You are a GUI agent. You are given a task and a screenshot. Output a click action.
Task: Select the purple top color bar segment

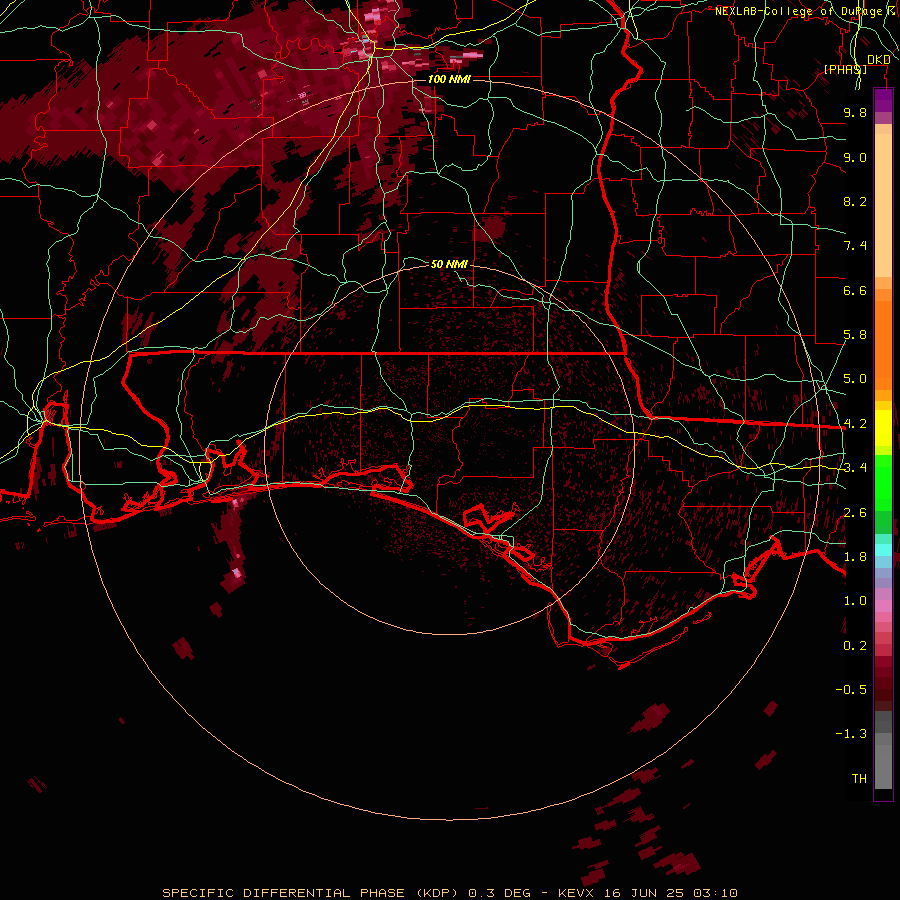[883, 100]
